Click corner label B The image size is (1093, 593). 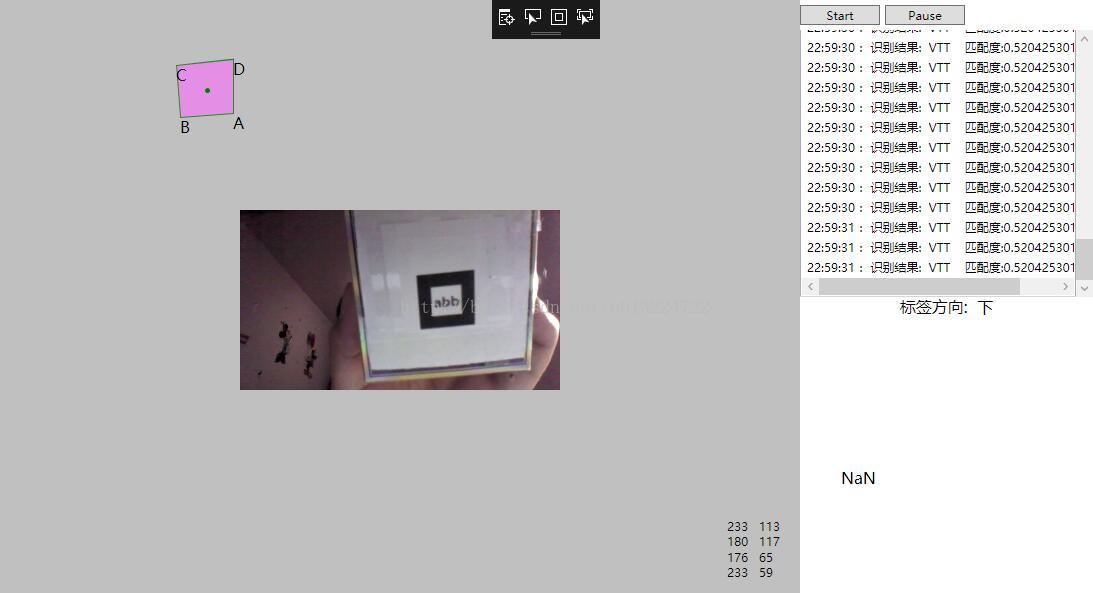pos(185,128)
